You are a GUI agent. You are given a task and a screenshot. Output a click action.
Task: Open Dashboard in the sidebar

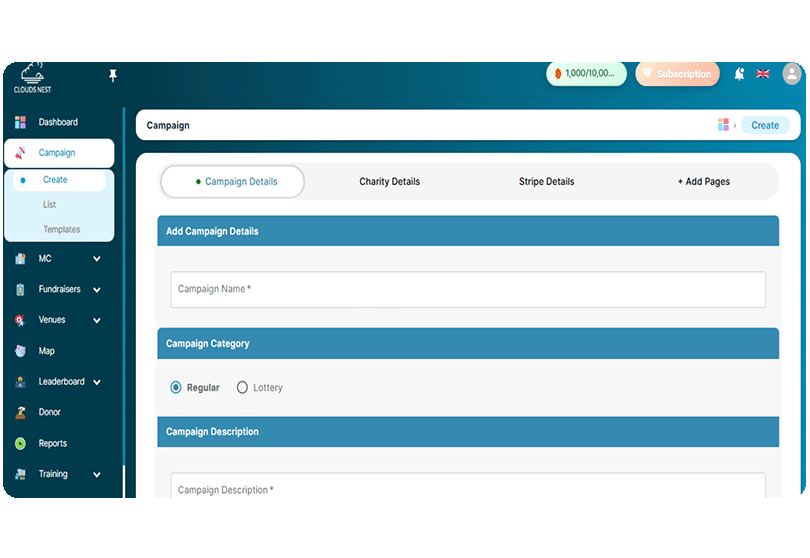coord(59,122)
